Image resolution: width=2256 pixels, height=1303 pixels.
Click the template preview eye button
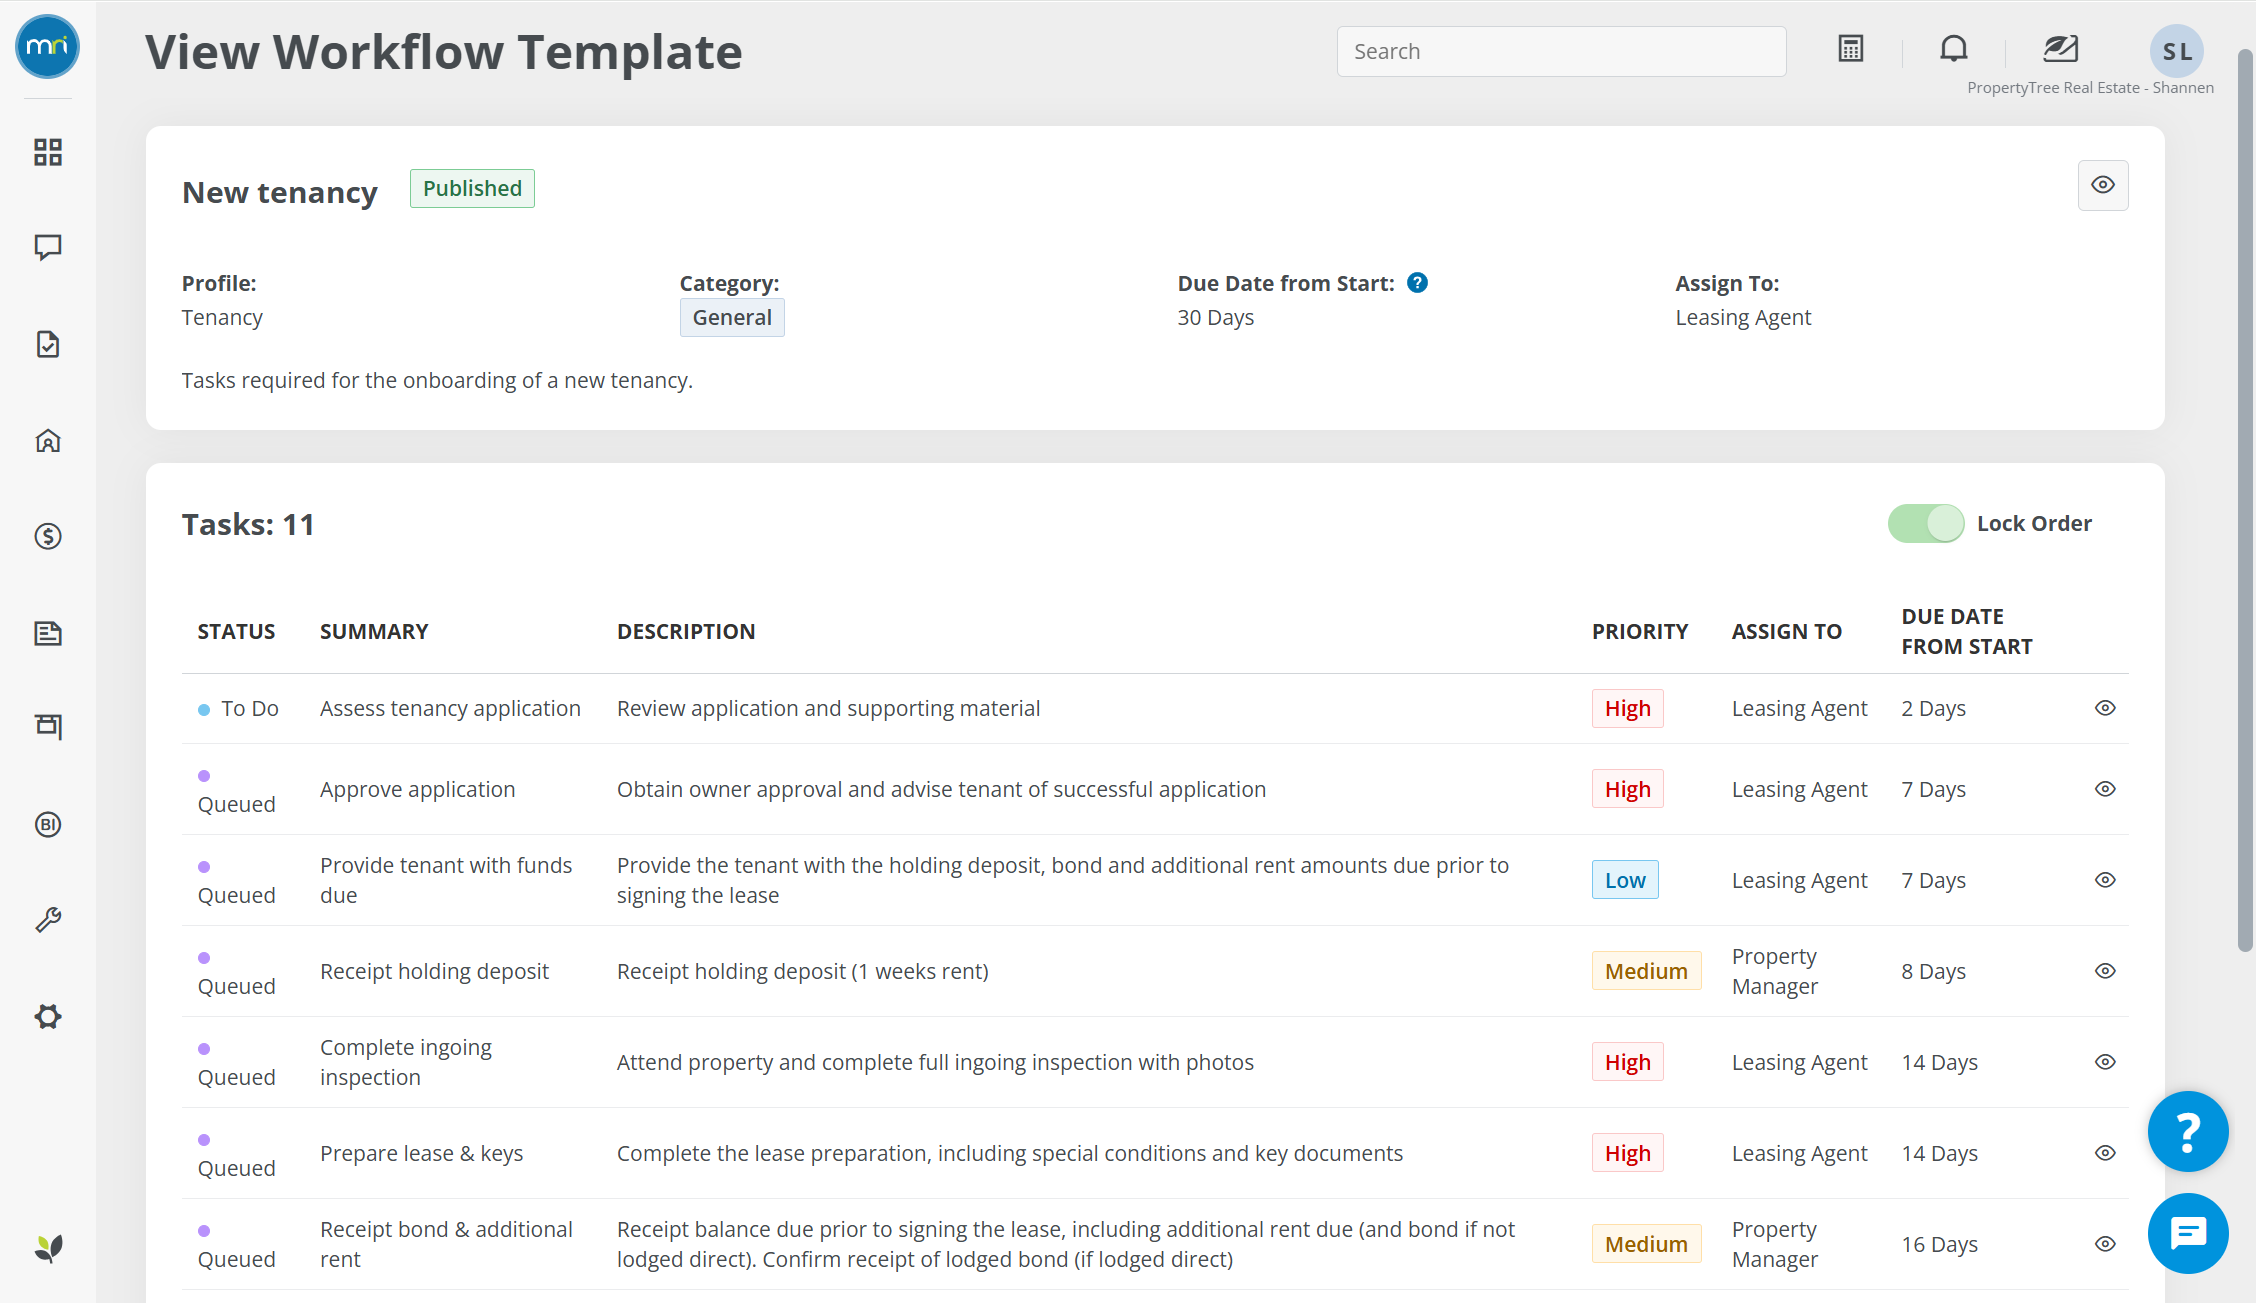pyautogui.click(x=2102, y=185)
